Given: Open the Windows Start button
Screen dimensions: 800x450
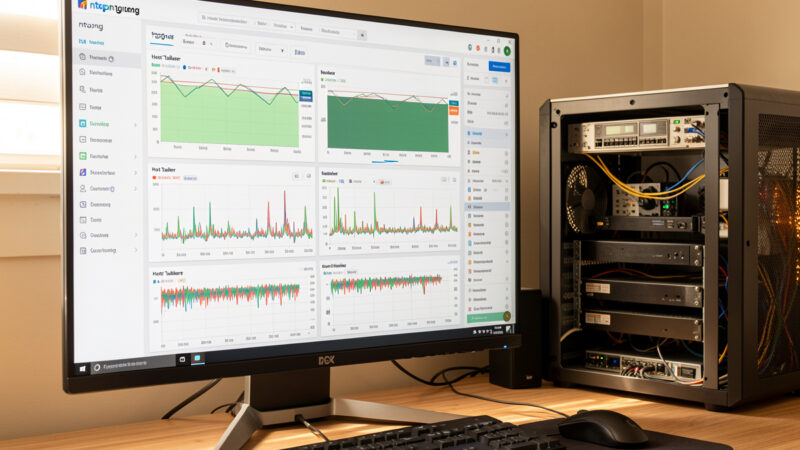Looking at the screenshot, I should pyautogui.click(x=82, y=368).
